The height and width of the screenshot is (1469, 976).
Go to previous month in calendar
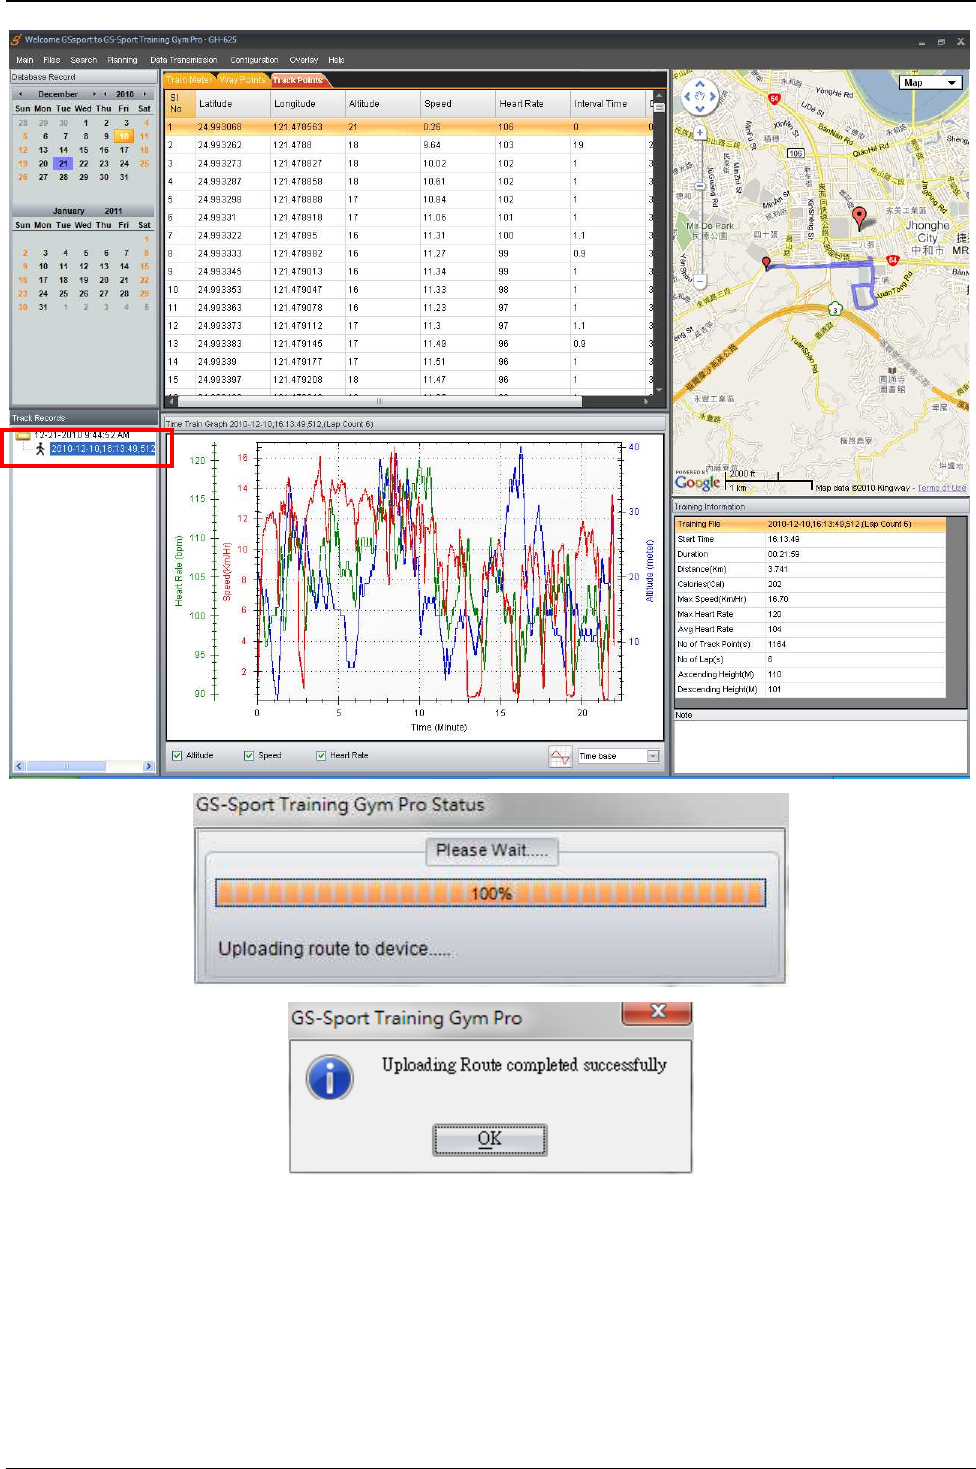pos(21,94)
